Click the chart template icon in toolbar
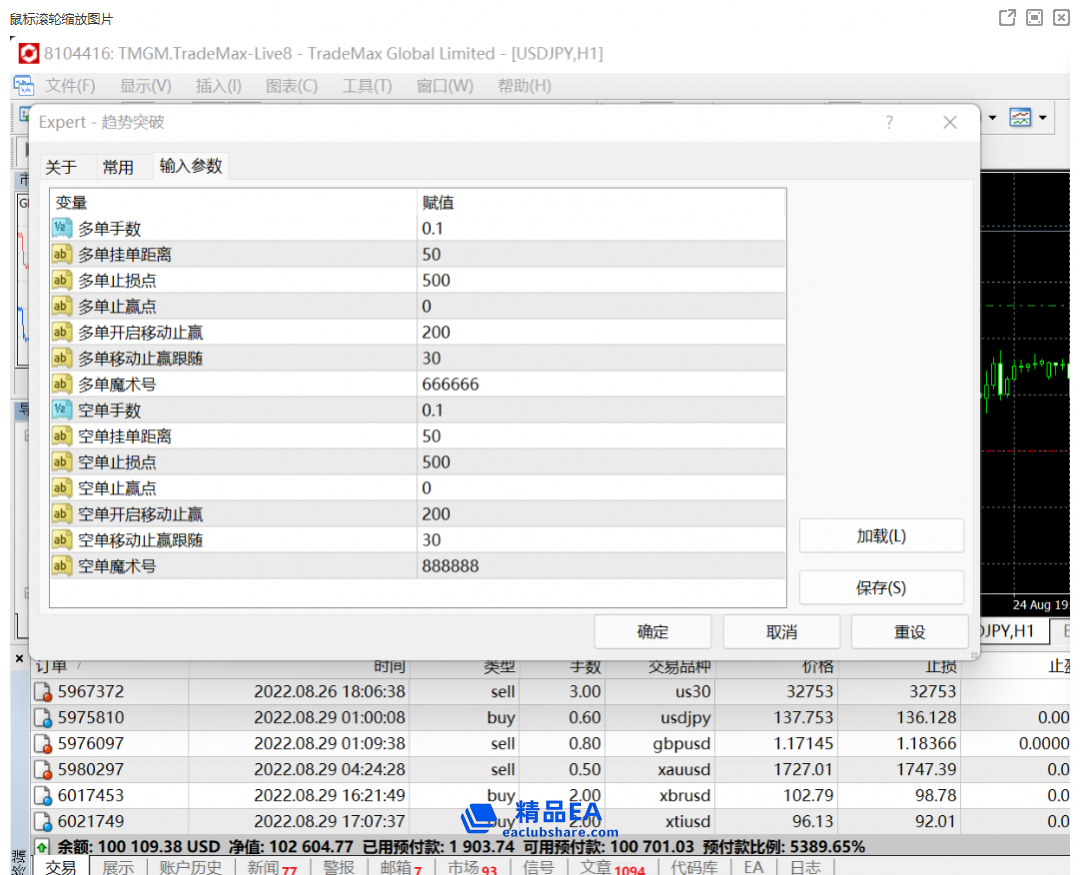 1020,118
